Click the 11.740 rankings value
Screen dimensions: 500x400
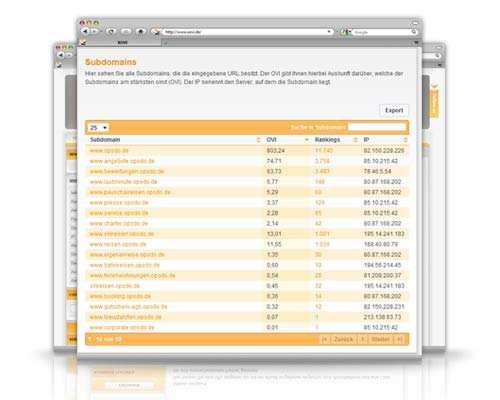[x=324, y=151]
